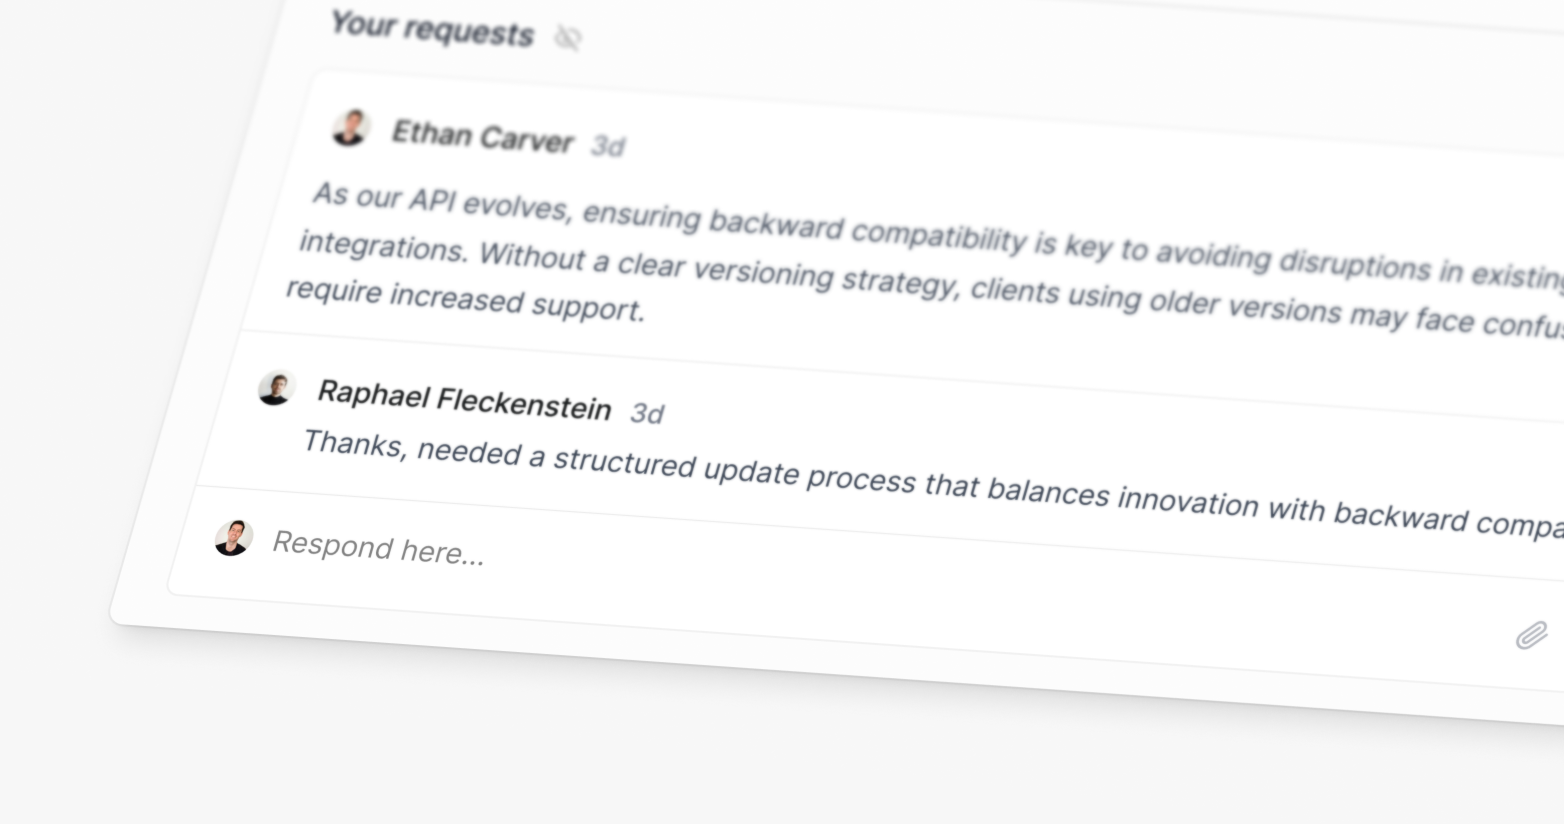This screenshot has height=824, width=1564.
Task: Open Raphael Fleckenstein's name link
Action: coord(464,399)
